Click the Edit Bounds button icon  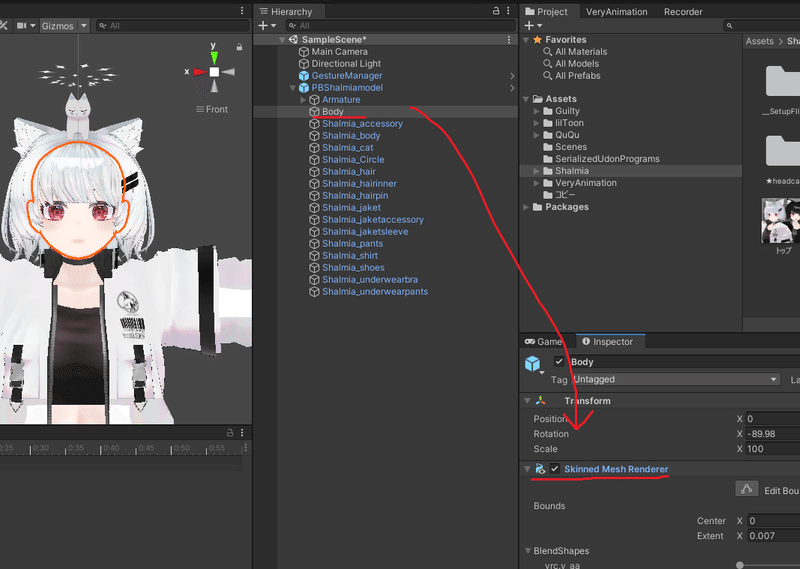pyautogui.click(x=746, y=489)
